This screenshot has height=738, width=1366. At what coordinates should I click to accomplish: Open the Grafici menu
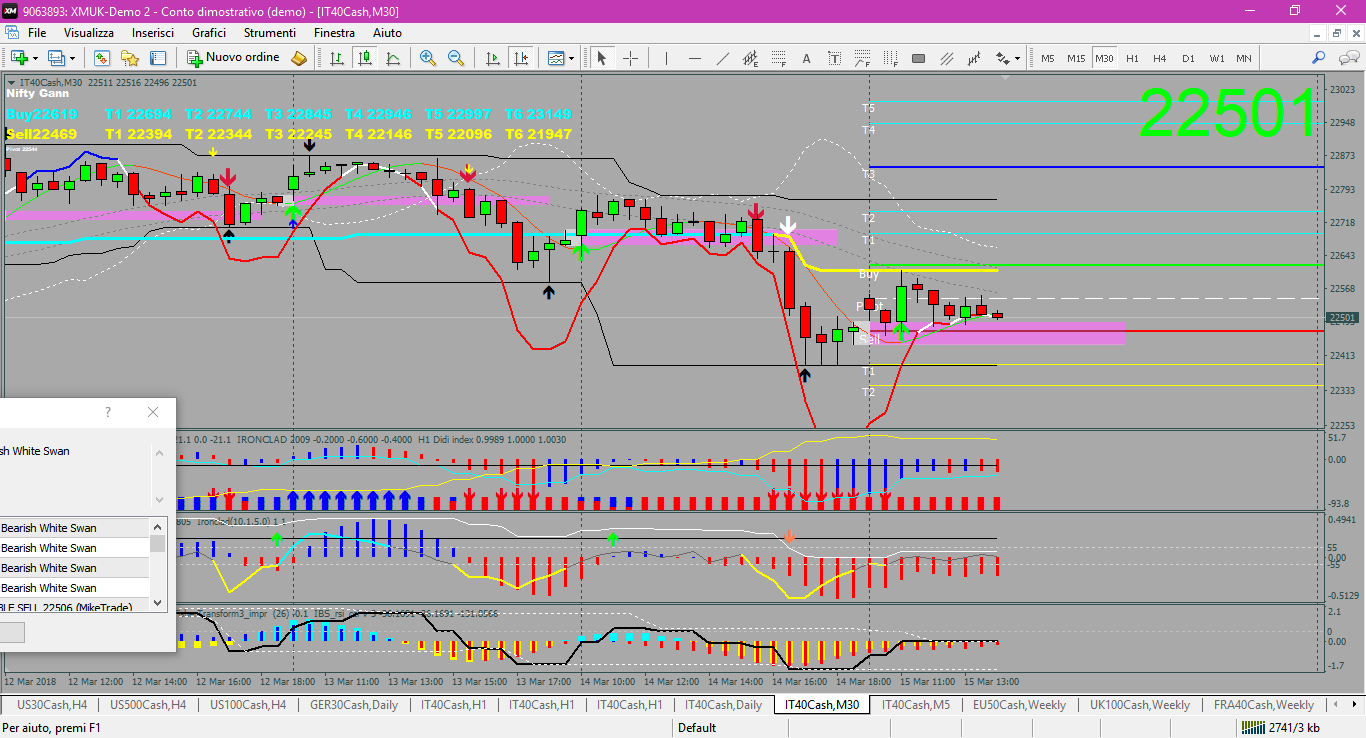click(209, 33)
